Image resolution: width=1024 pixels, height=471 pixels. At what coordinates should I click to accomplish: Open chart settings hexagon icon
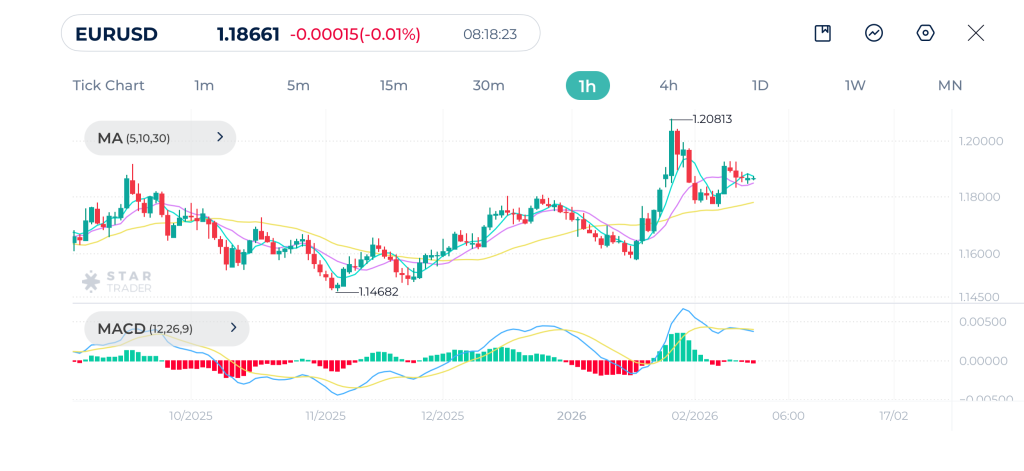tap(925, 33)
